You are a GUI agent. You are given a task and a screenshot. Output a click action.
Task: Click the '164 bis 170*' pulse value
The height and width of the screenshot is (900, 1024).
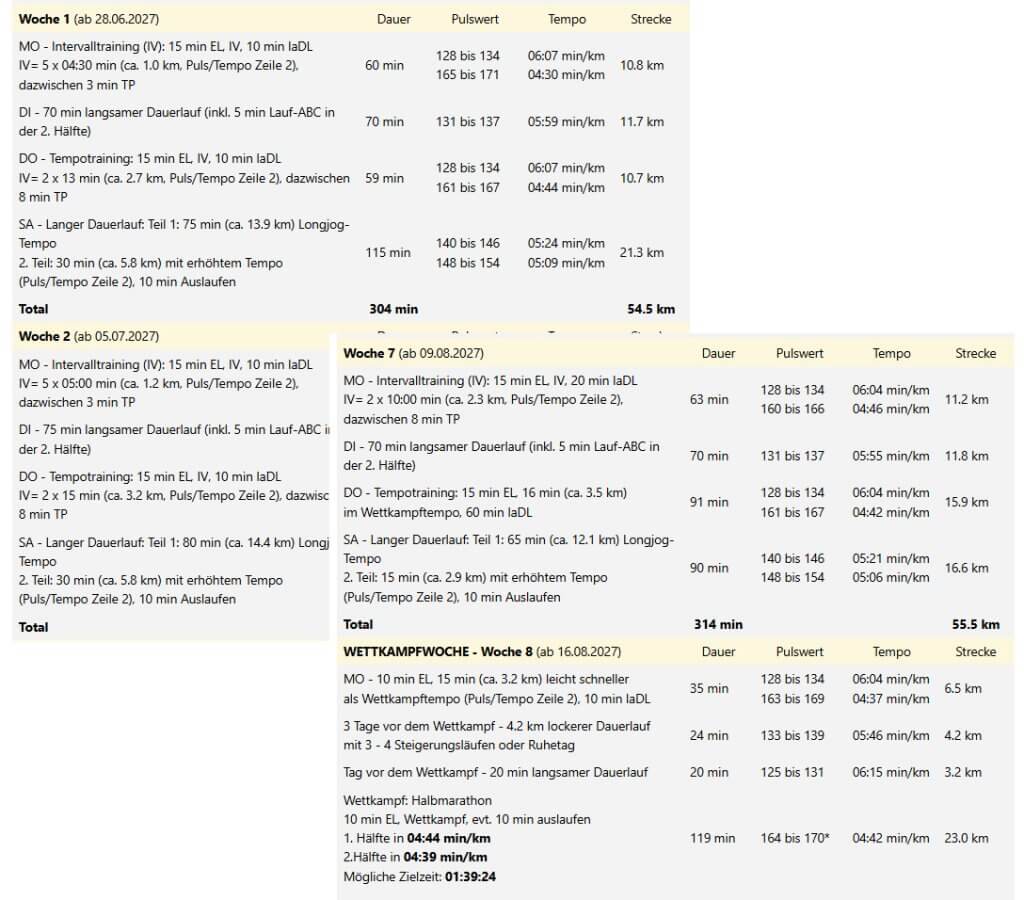(795, 839)
